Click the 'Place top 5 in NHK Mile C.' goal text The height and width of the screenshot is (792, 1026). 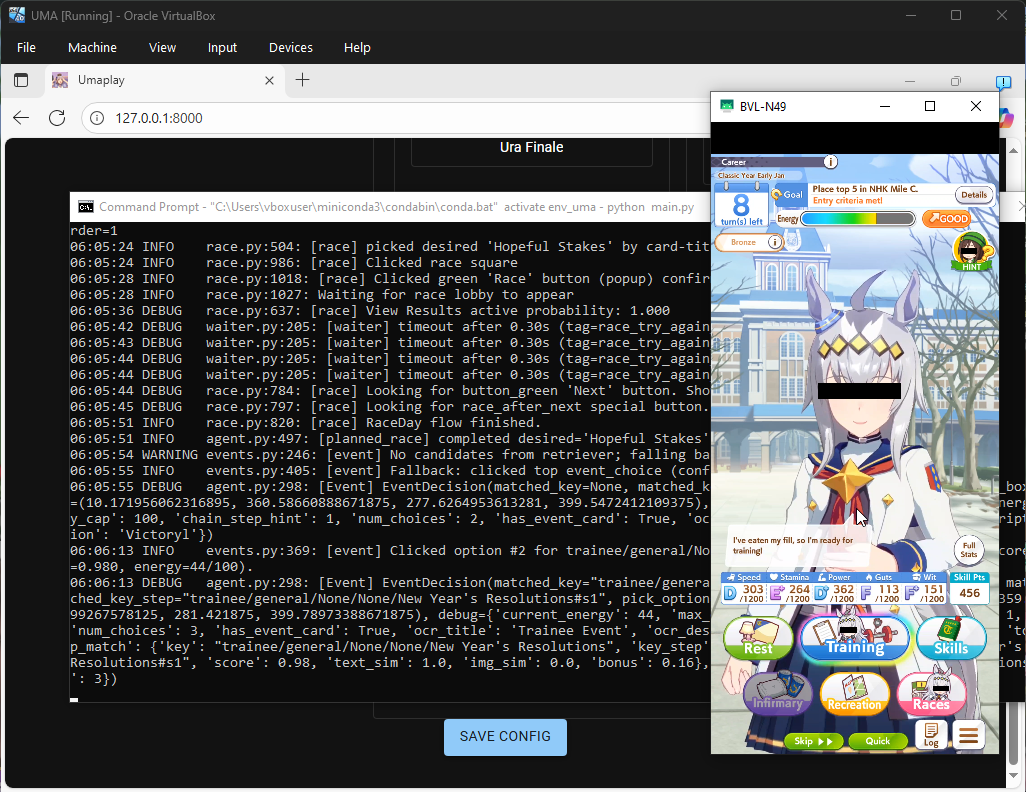click(865, 189)
